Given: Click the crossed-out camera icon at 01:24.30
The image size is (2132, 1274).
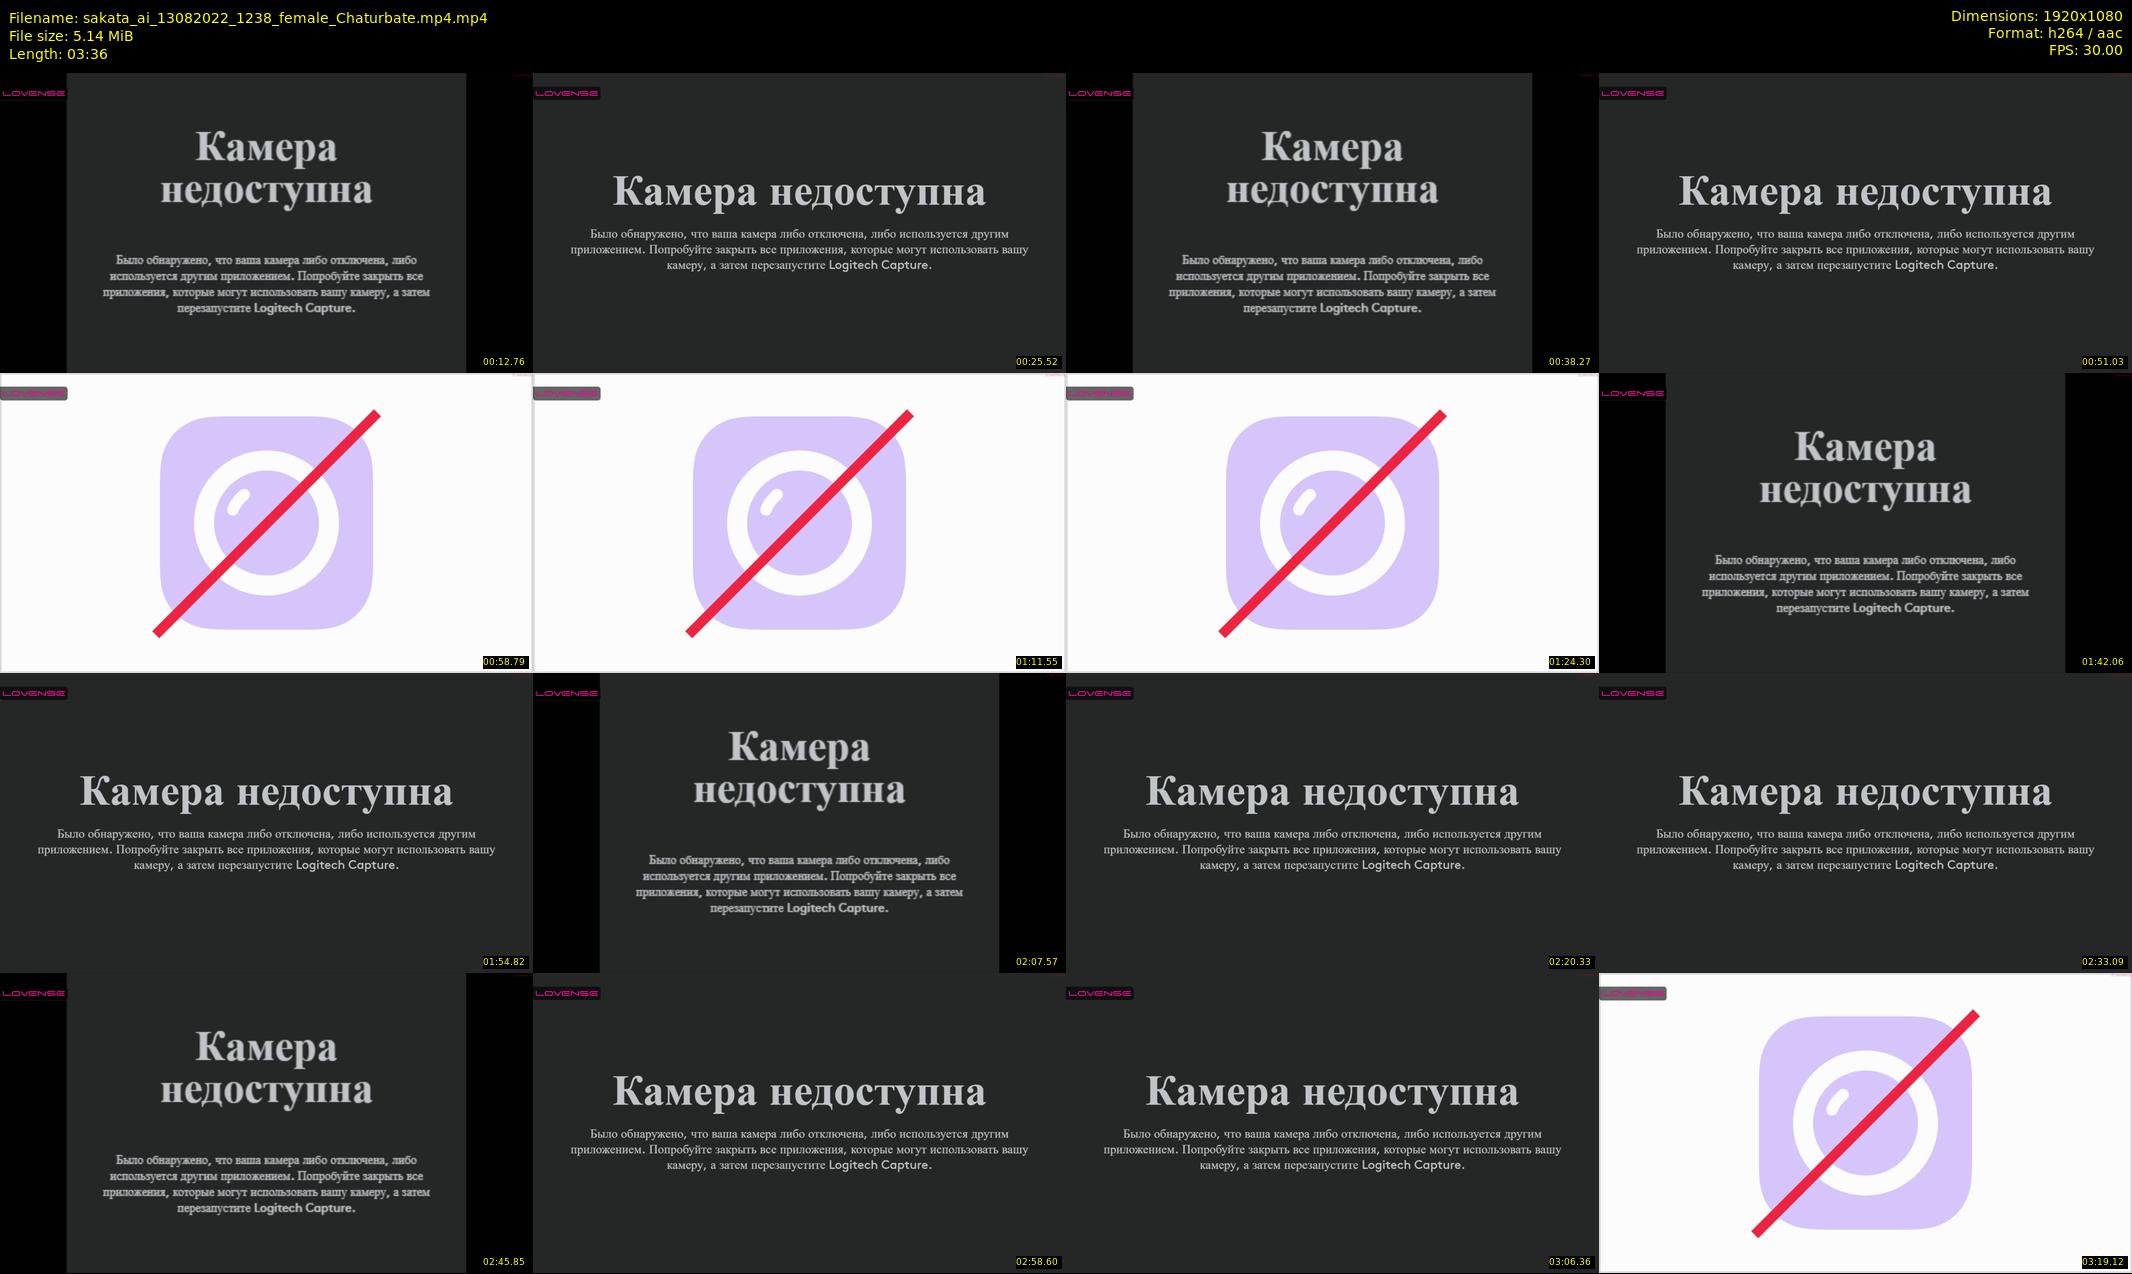Looking at the screenshot, I should coord(1332,523).
